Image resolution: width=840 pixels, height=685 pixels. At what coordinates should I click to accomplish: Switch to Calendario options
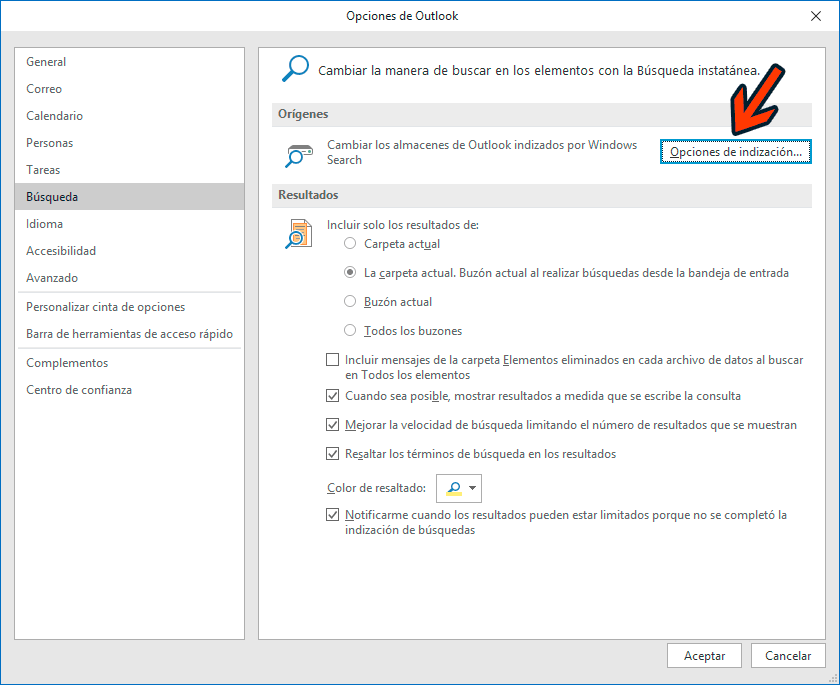pos(130,116)
